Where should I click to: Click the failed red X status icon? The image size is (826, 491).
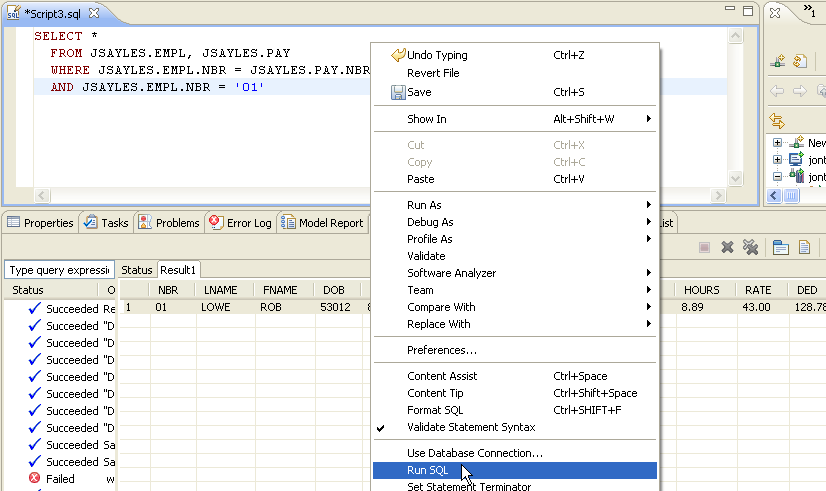(x=35, y=478)
